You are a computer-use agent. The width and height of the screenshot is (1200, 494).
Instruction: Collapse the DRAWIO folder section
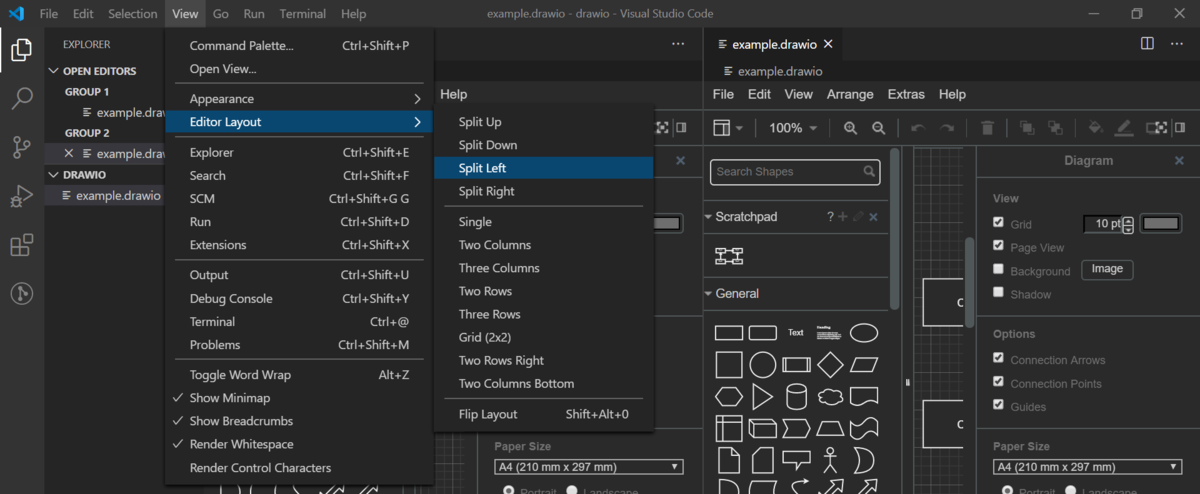[x=54, y=174]
